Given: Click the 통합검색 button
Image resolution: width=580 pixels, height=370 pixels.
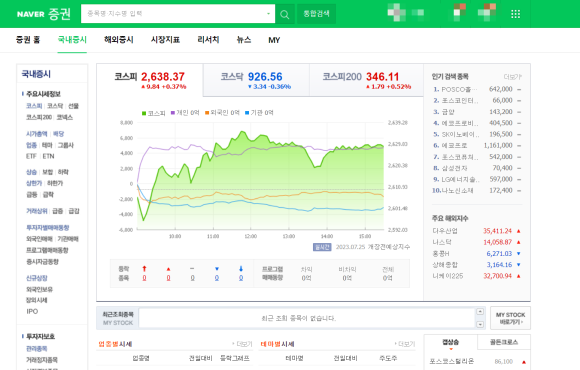Looking at the screenshot, I should [x=316, y=14].
